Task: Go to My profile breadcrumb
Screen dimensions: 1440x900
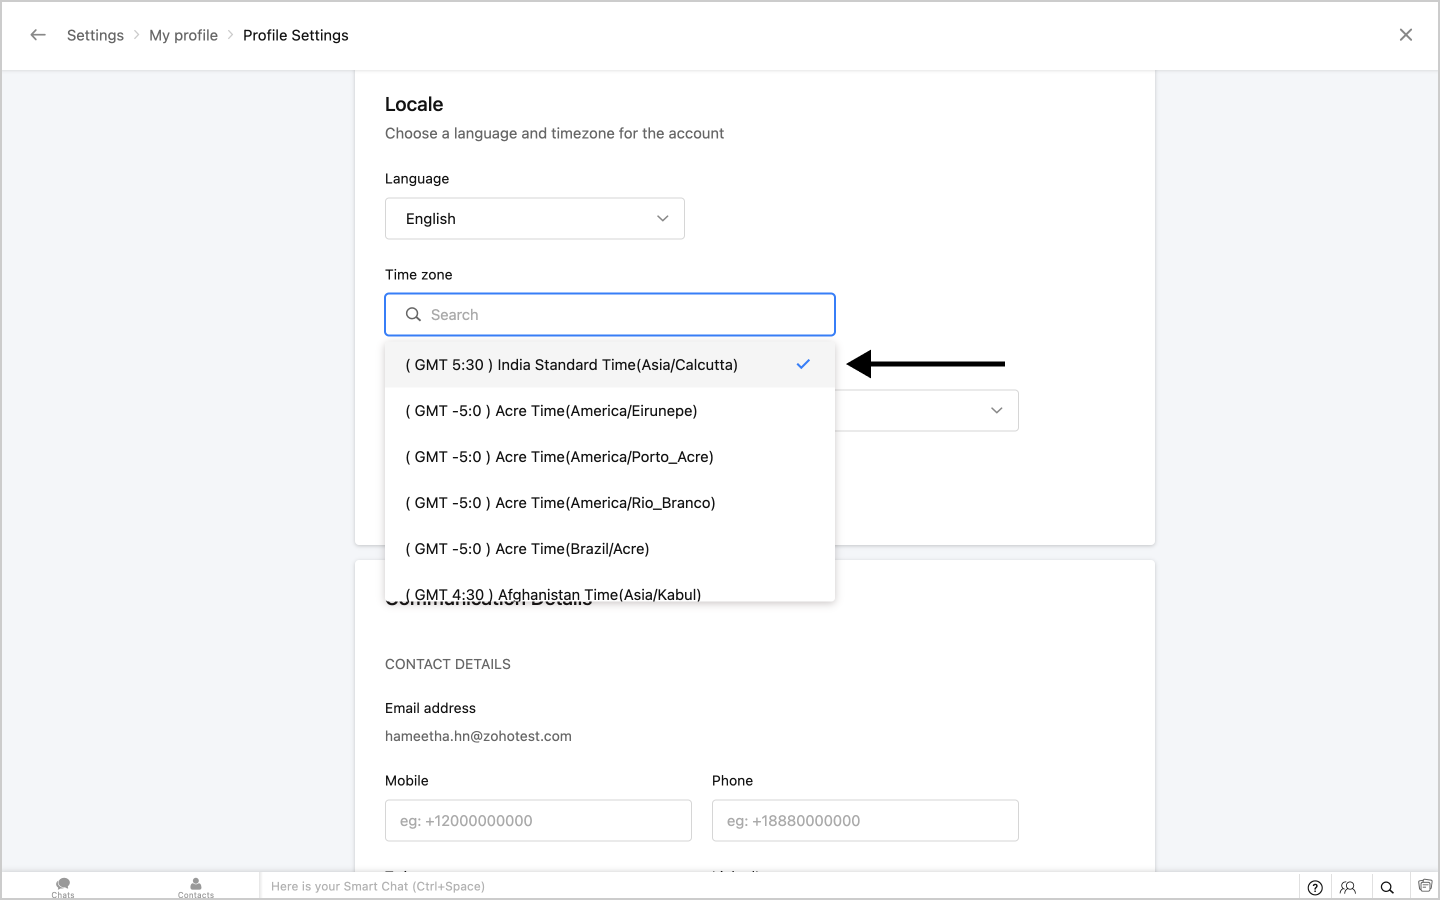Action: 183,35
